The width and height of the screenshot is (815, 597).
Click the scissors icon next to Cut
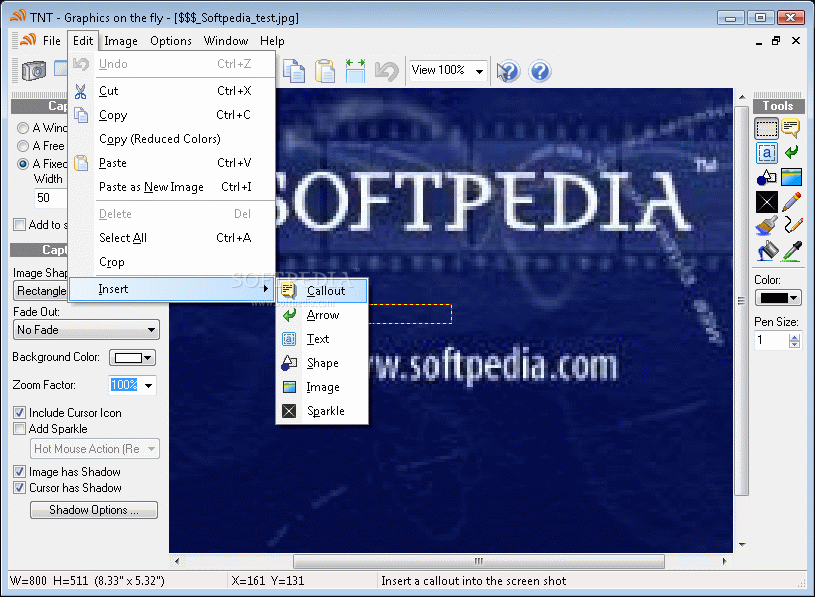81,91
